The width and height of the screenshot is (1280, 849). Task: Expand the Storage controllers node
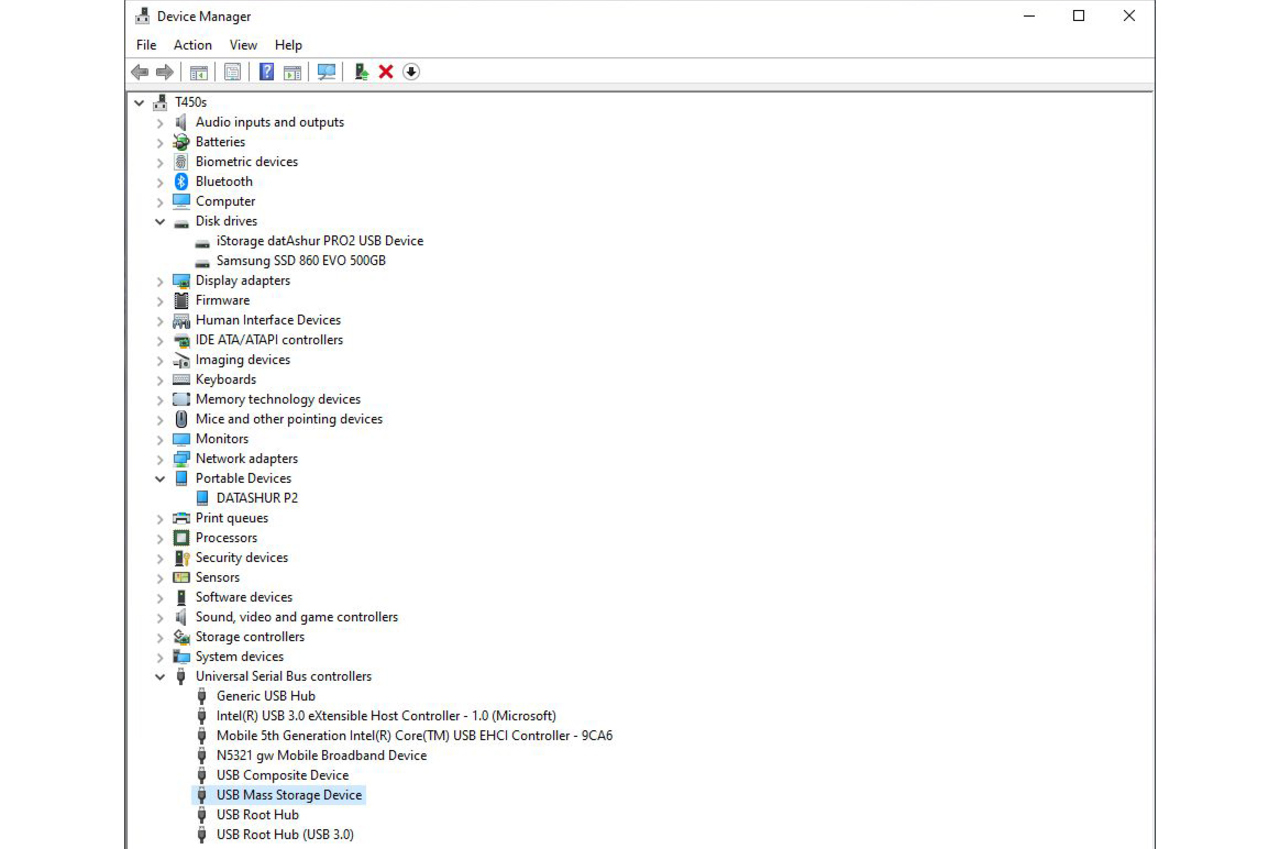coord(160,637)
